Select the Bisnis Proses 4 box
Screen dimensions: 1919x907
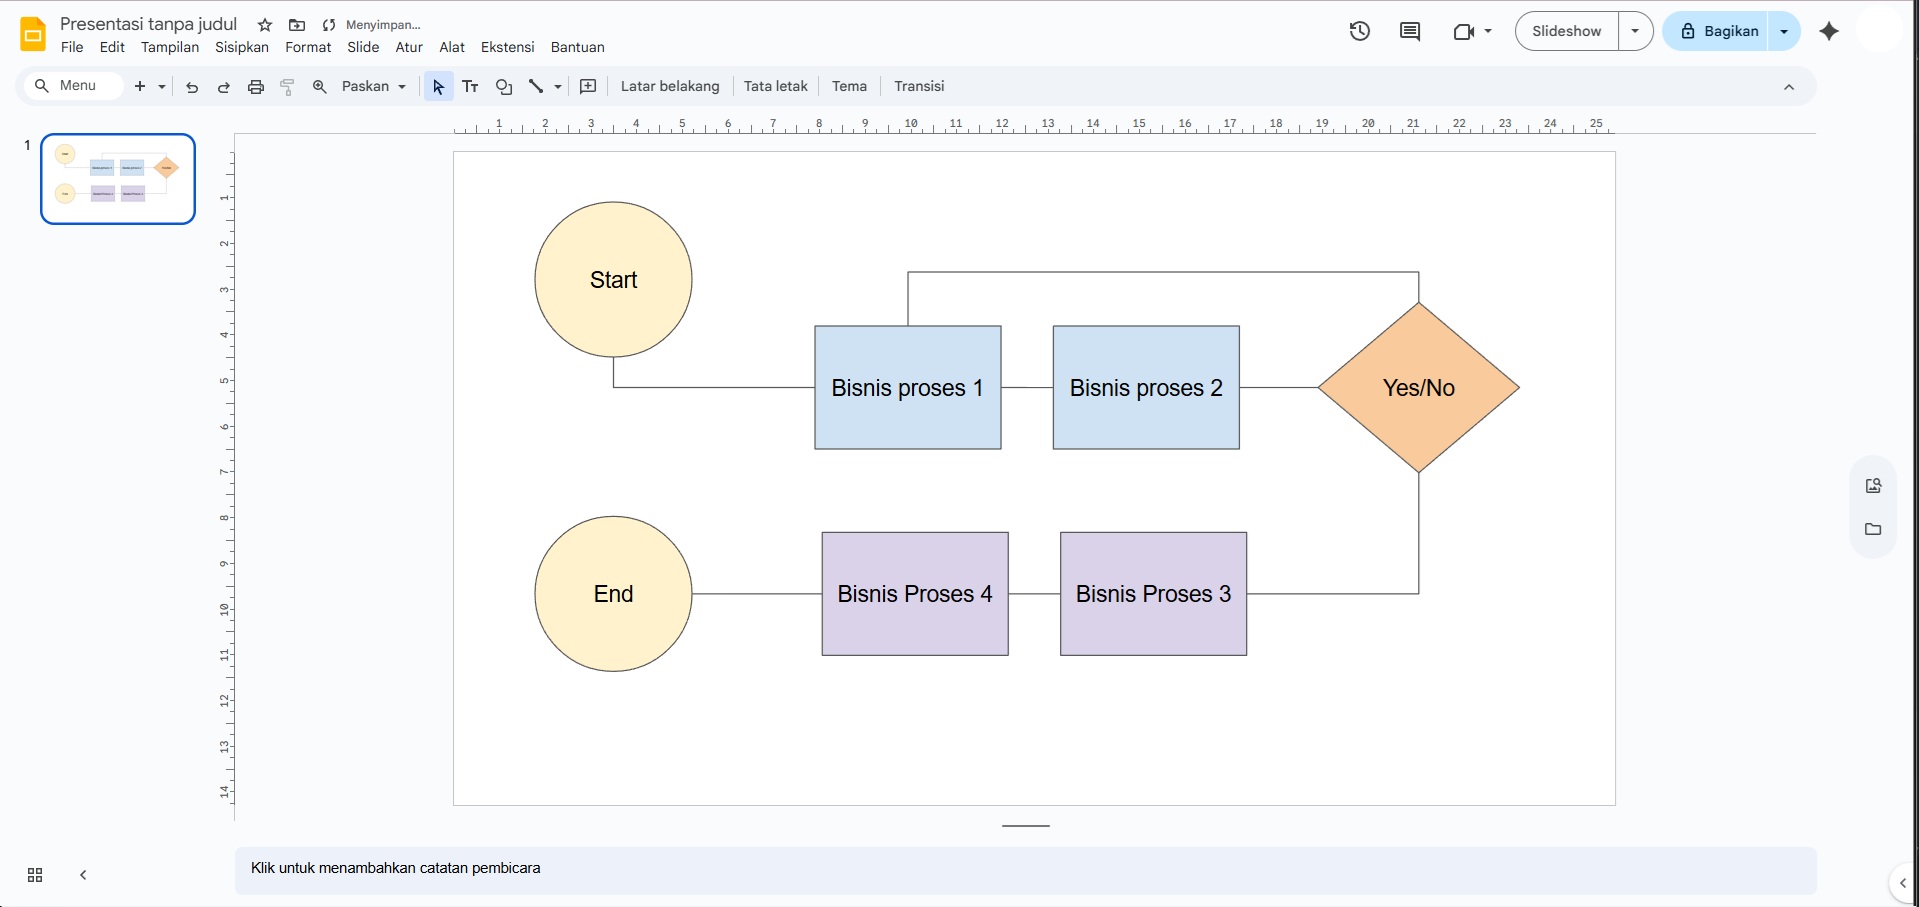click(x=915, y=594)
